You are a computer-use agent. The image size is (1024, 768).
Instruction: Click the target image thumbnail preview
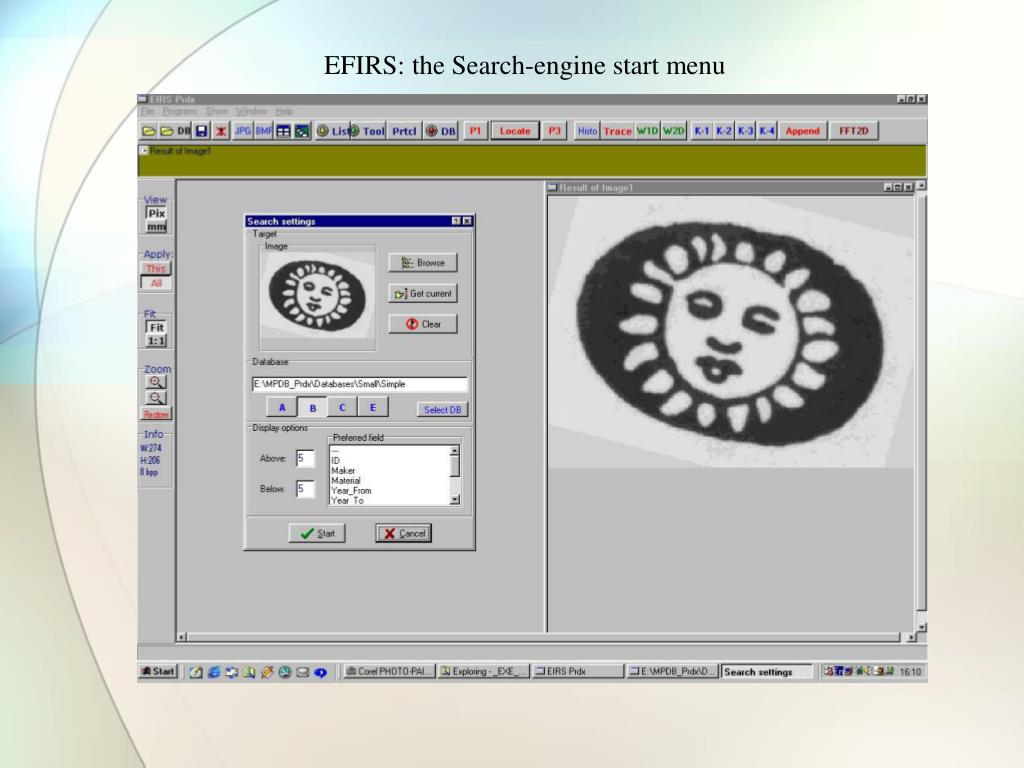317,296
